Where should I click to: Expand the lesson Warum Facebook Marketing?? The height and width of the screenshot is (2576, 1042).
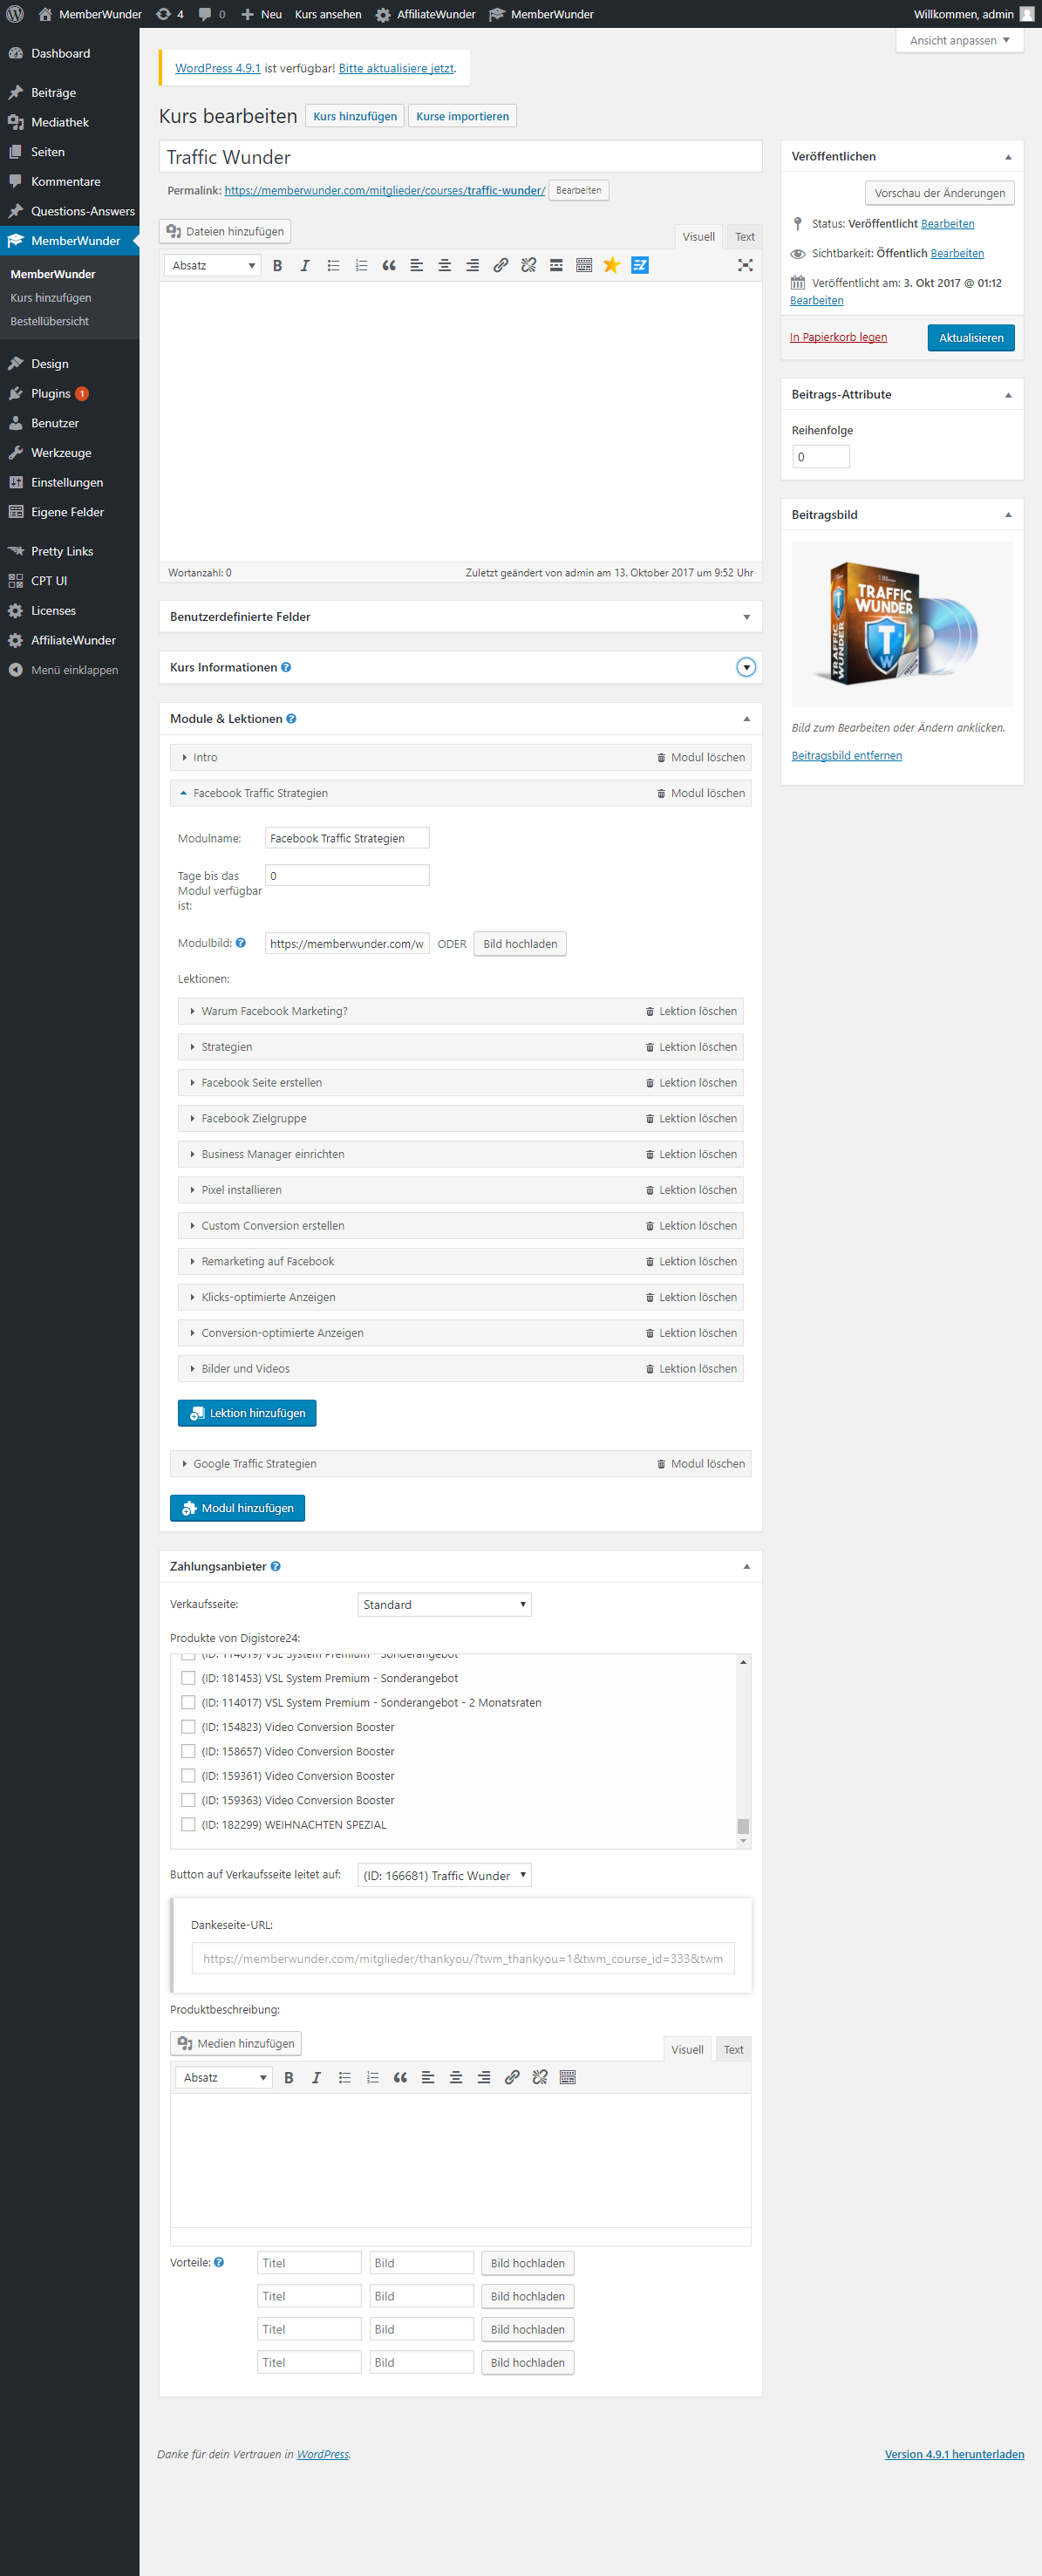tap(193, 1011)
